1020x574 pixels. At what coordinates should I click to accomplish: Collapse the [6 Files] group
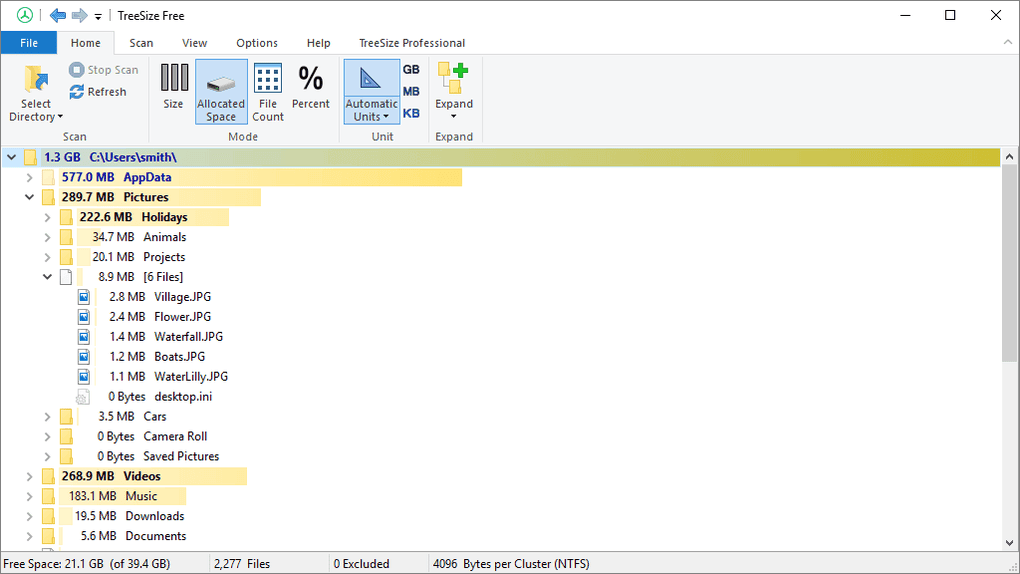coord(47,277)
